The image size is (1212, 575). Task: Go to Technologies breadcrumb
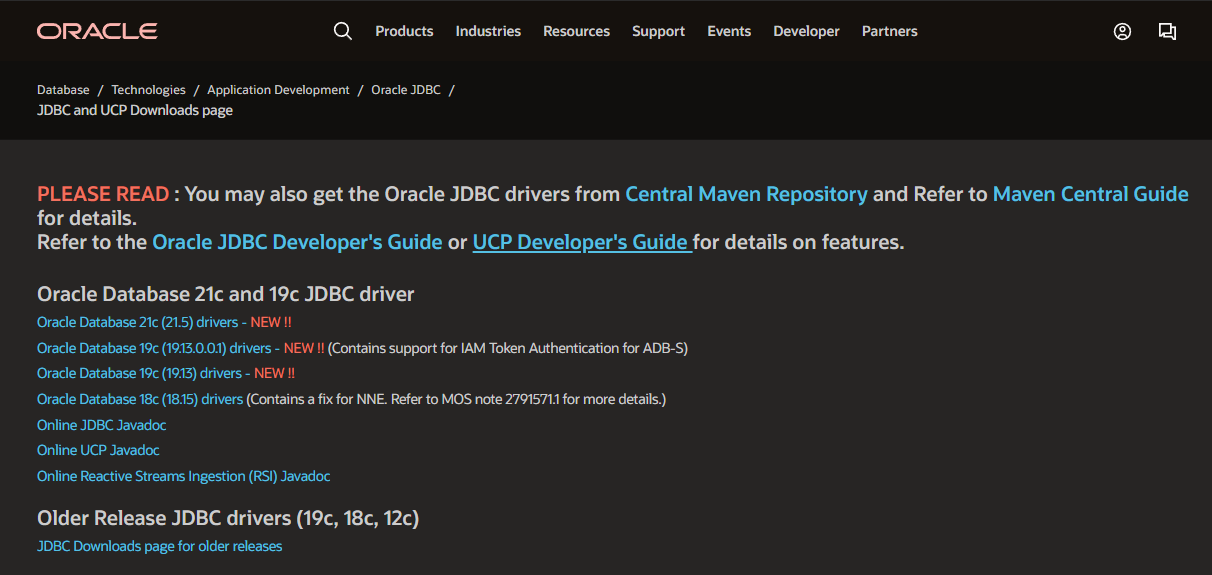148,90
